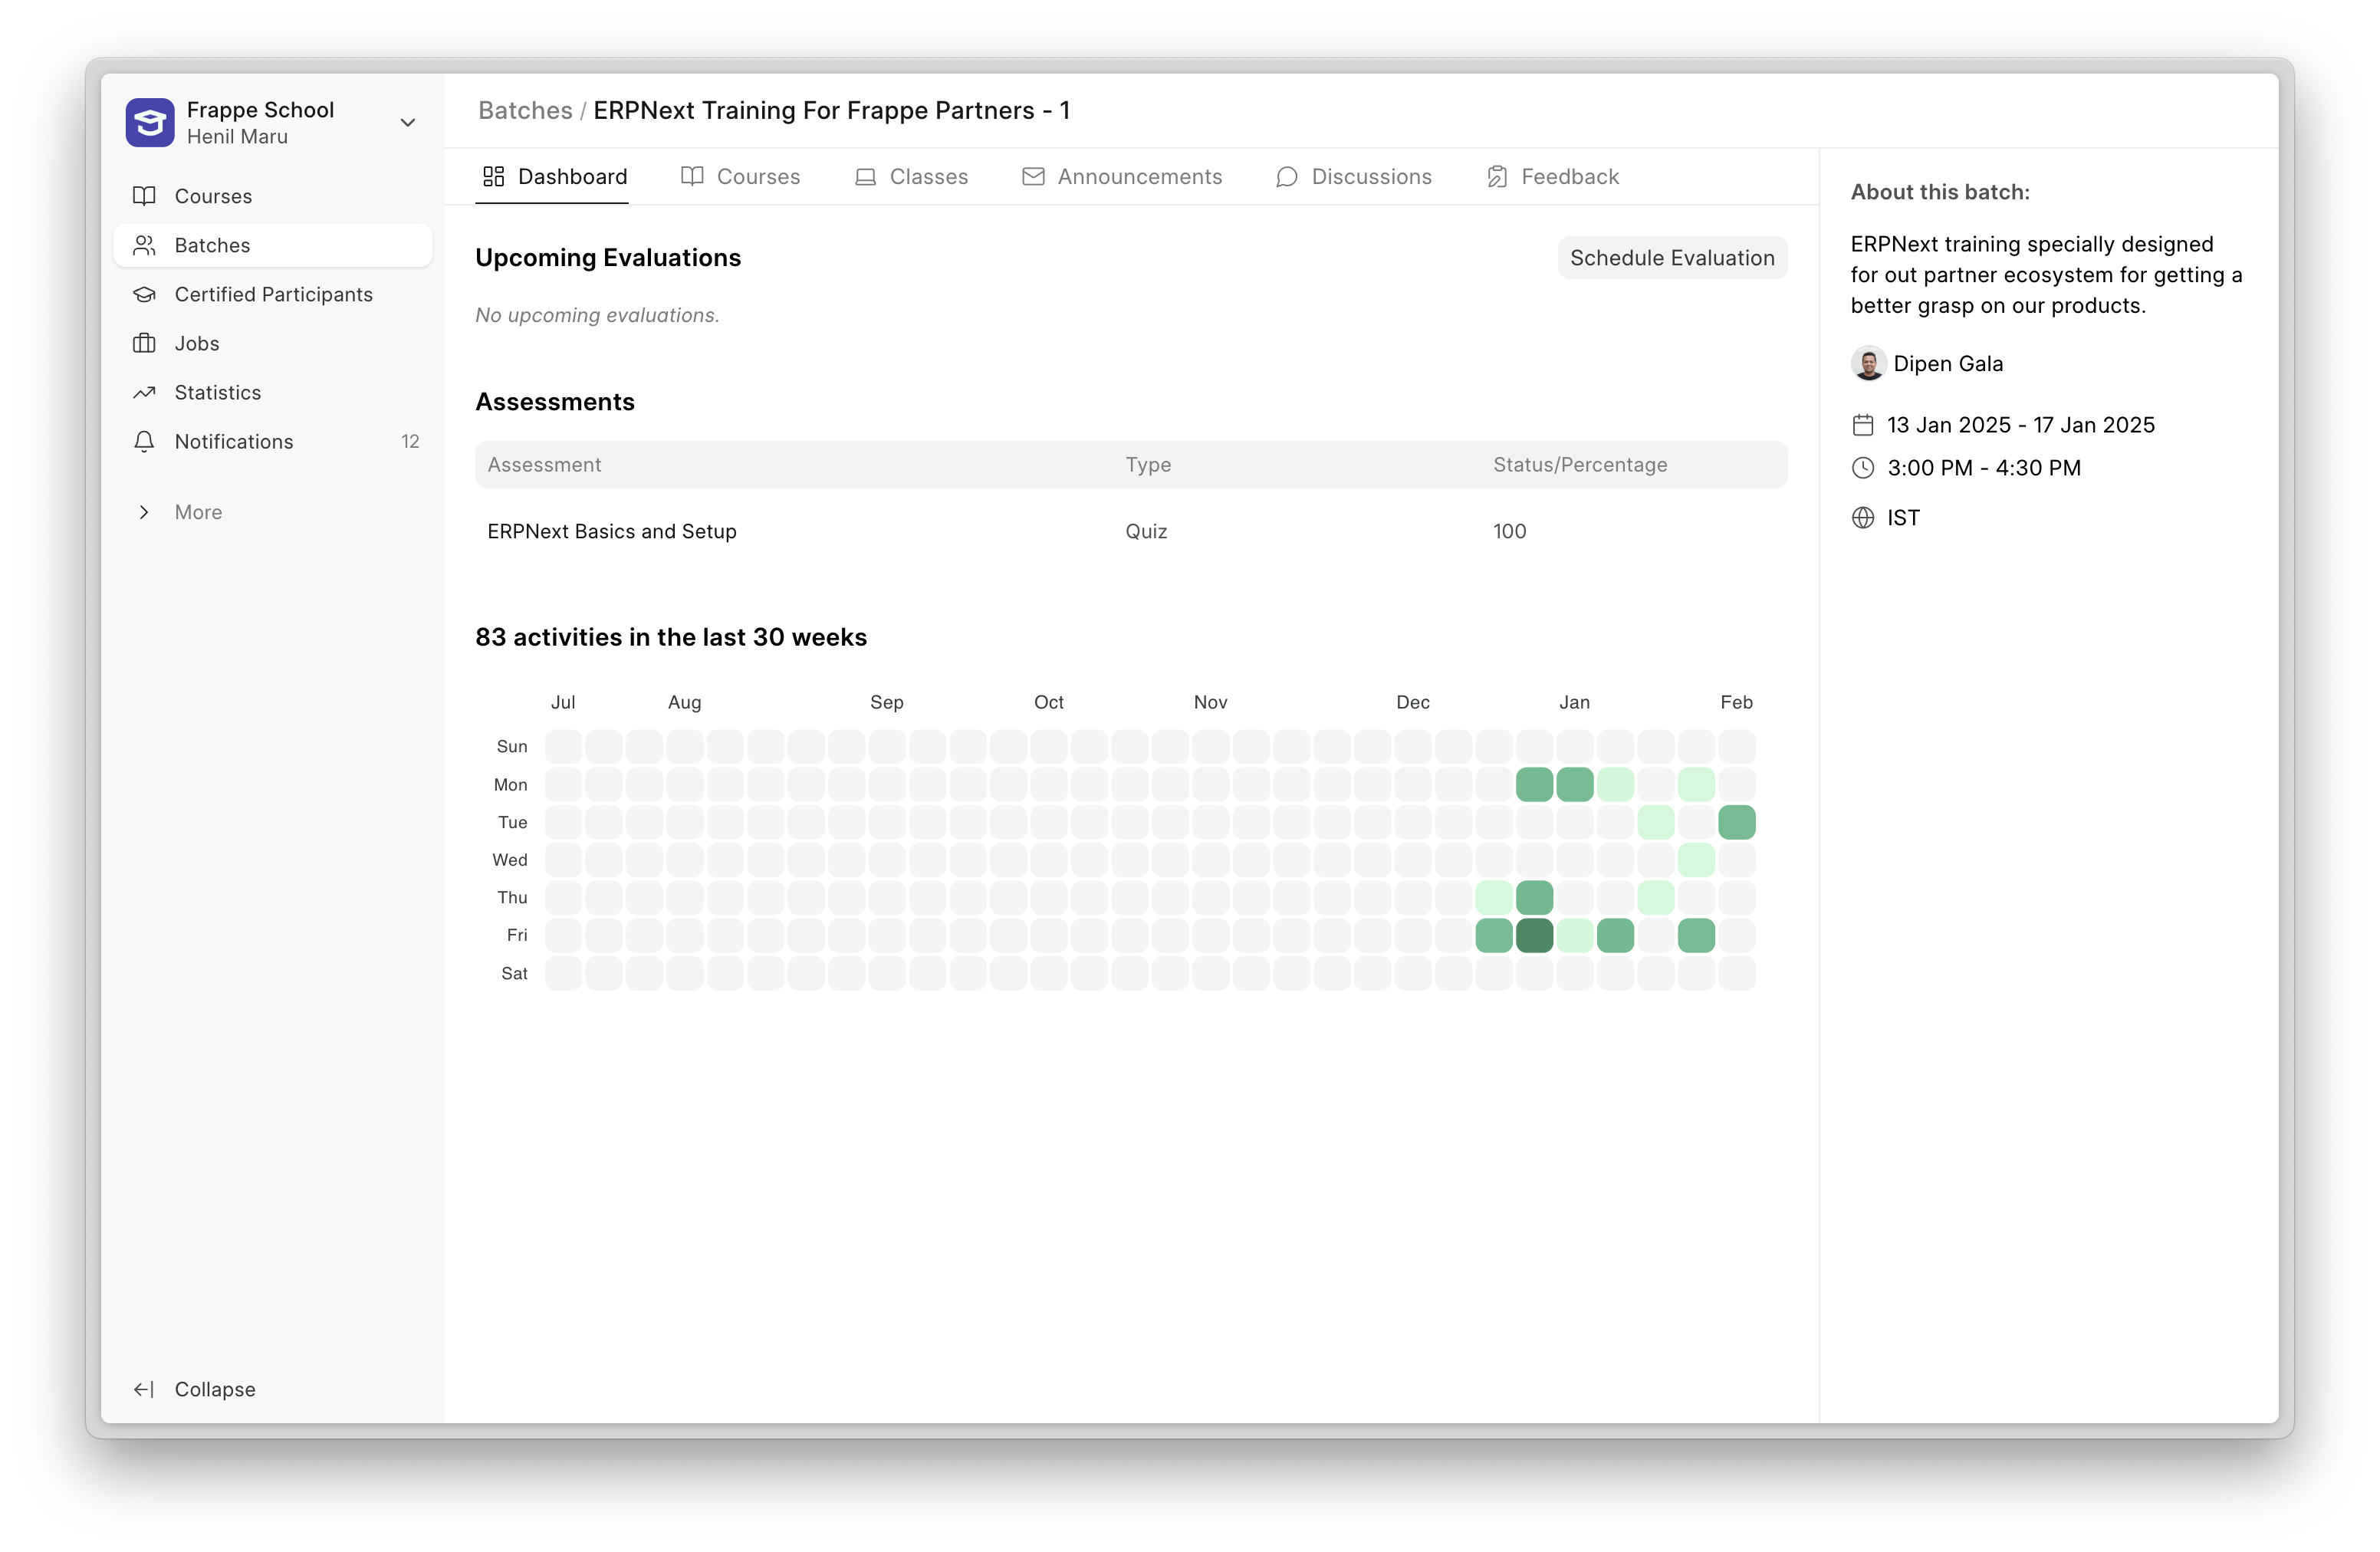Screen dimensions: 2380x1552
Task: Click the Jobs briefcase icon
Action: click(x=144, y=343)
